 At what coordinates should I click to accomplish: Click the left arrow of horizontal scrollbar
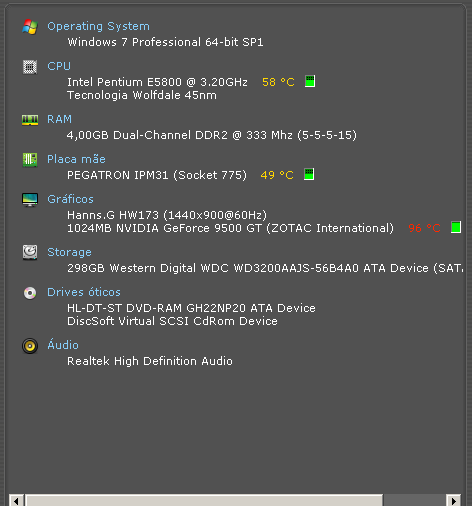coord(16,500)
